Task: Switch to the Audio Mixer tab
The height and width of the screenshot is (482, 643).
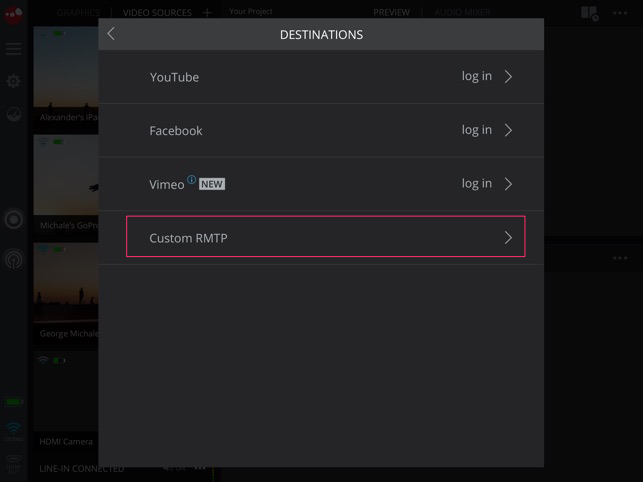Action: click(x=462, y=13)
